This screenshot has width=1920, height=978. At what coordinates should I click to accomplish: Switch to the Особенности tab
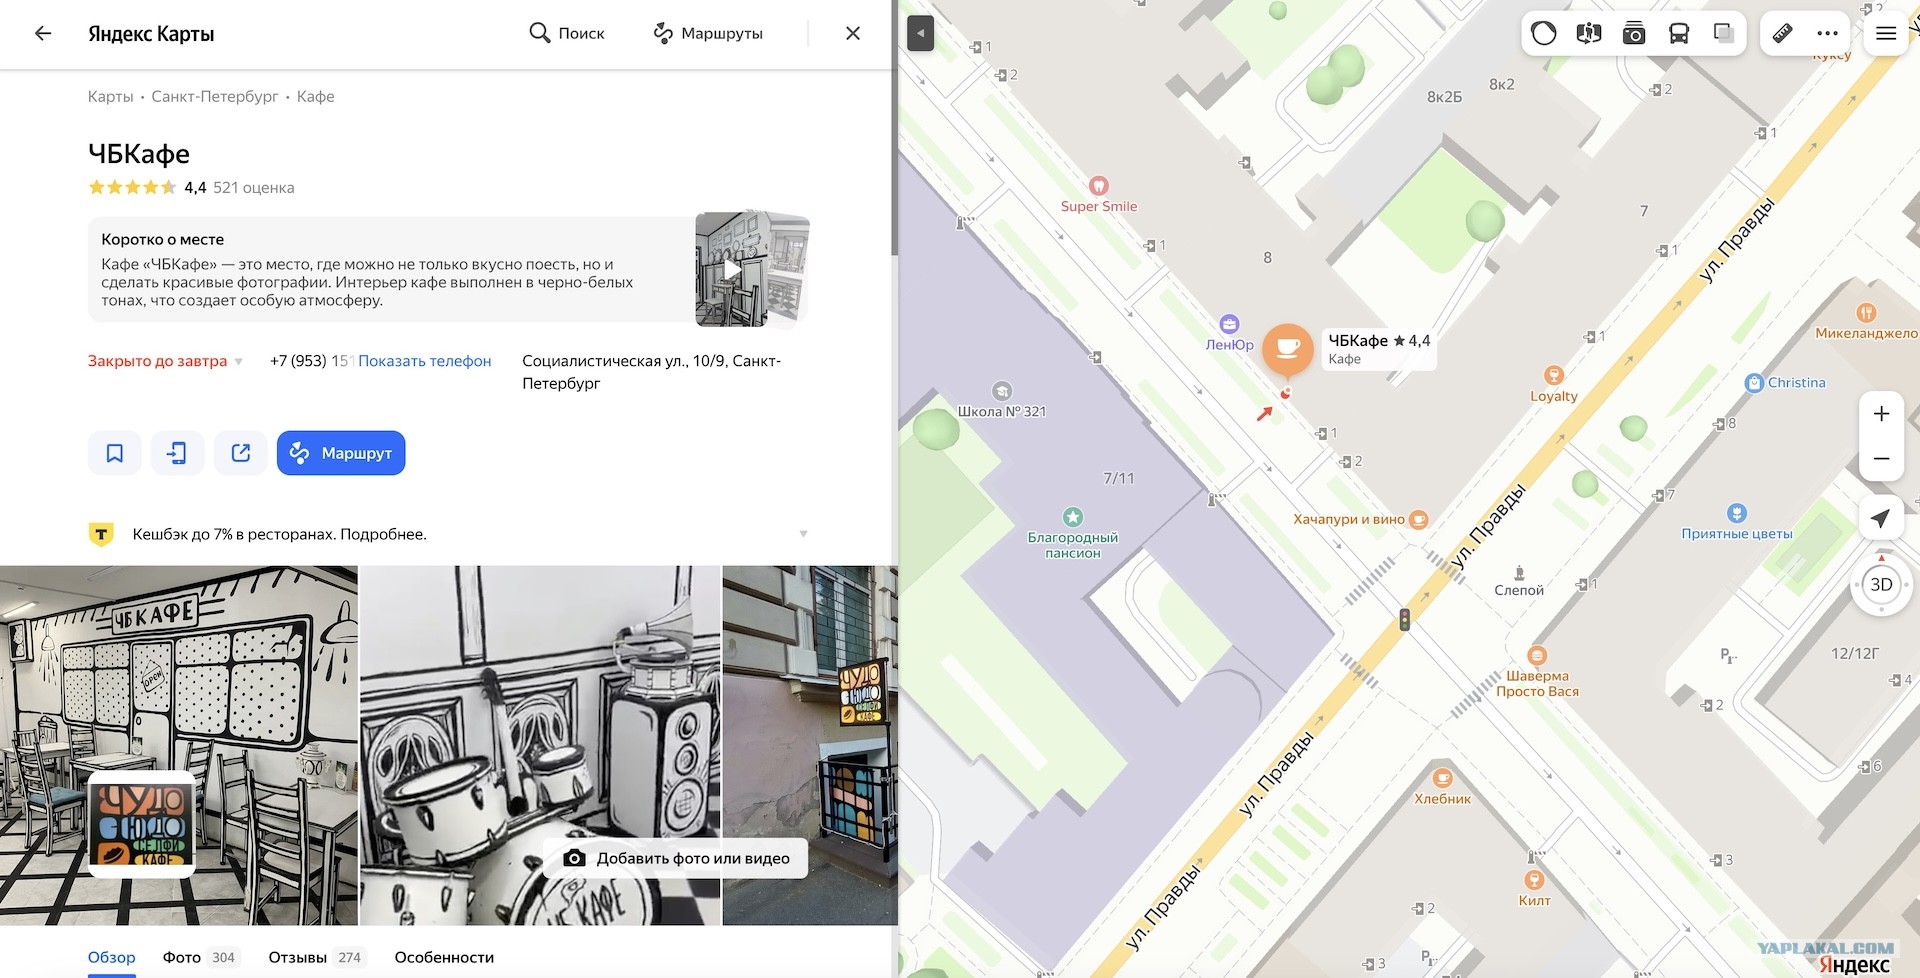click(x=444, y=957)
